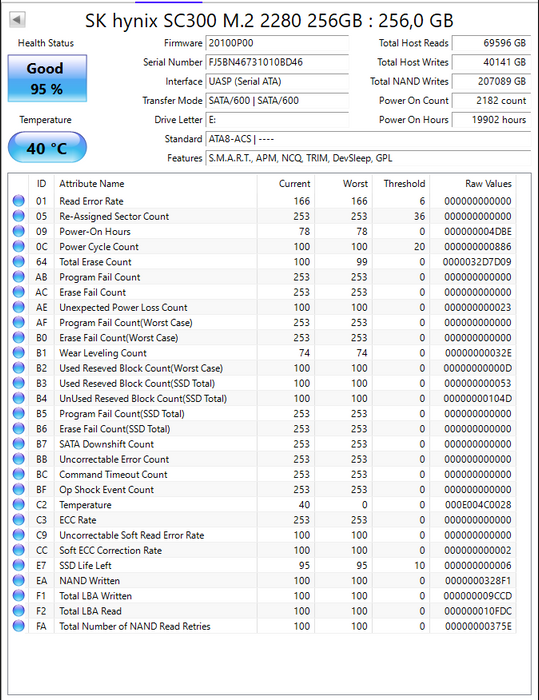539x700 pixels.
Task: Select the Uncorrectable Error Count row
Action: 263,459
